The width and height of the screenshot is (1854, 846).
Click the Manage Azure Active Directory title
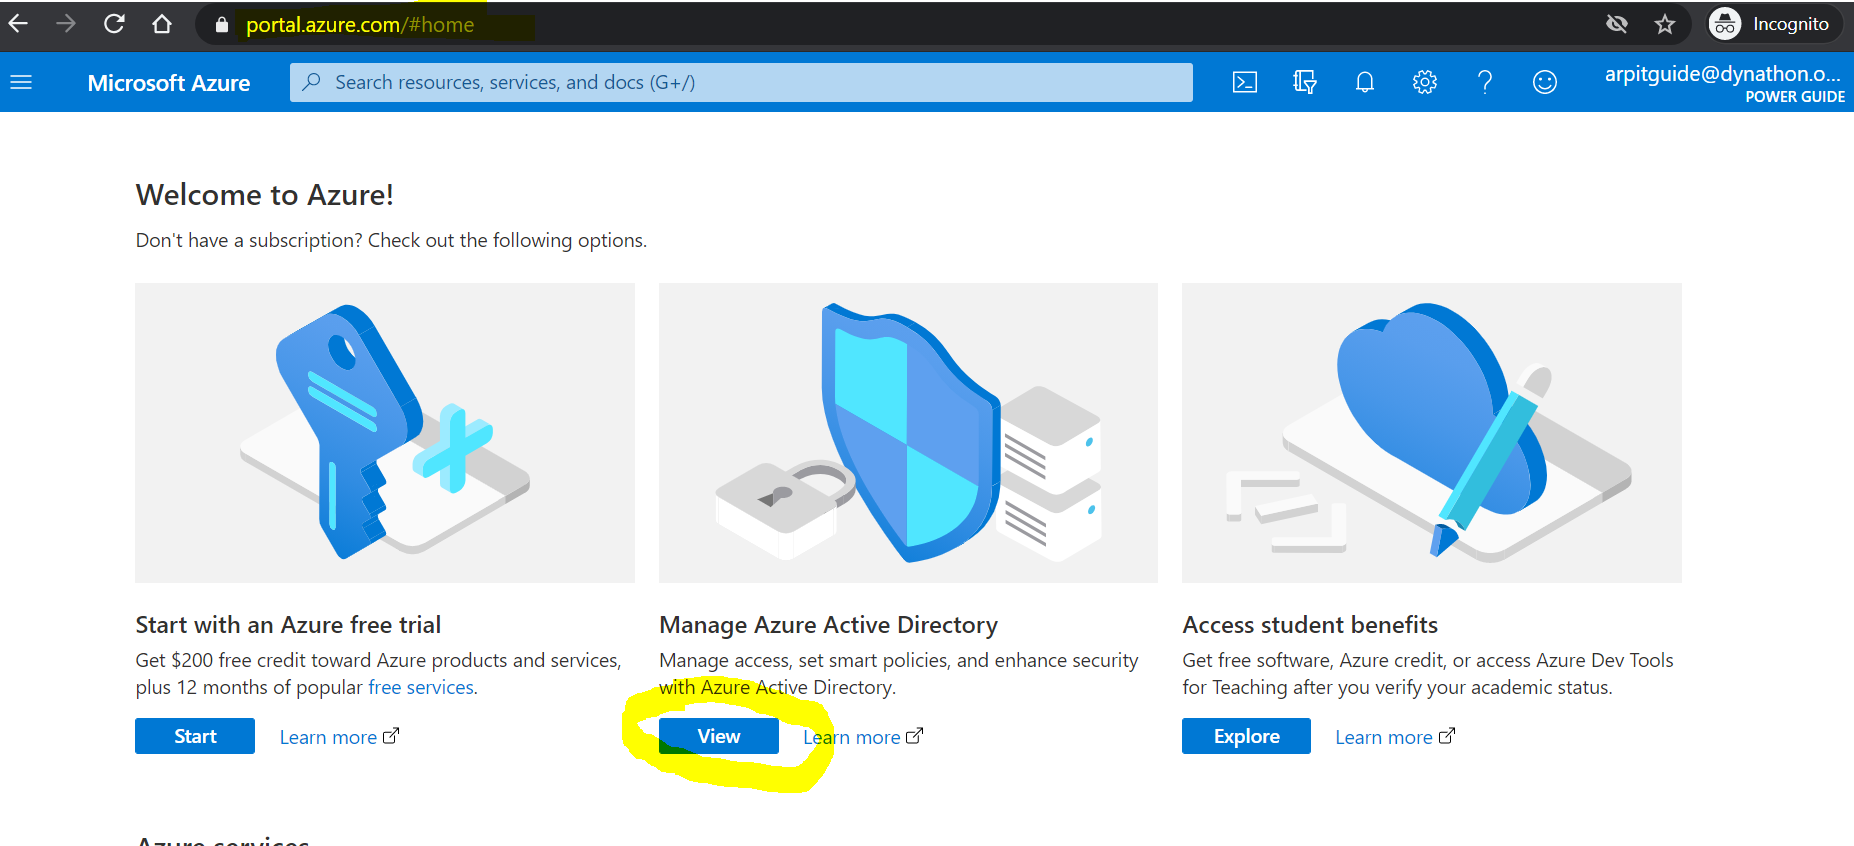point(828,625)
